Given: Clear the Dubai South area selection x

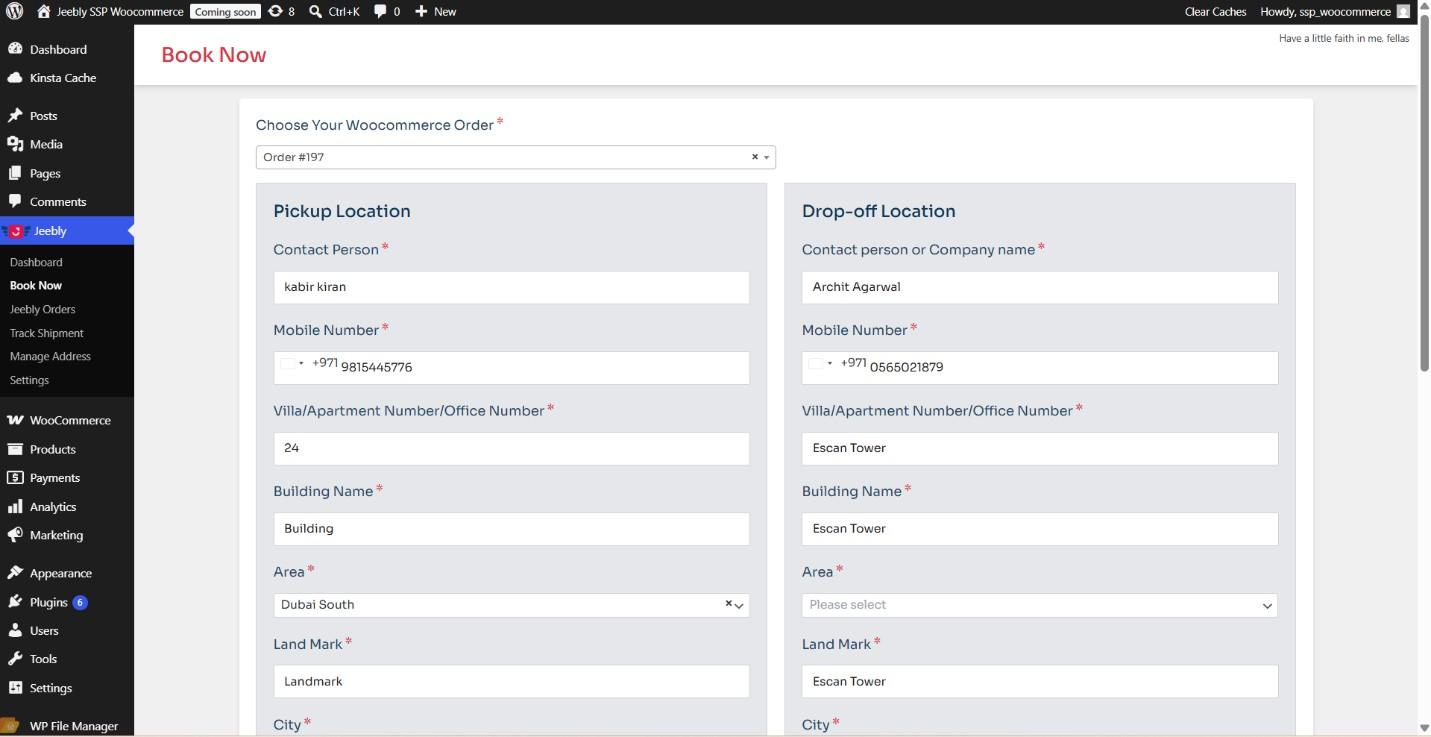Looking at the screenshot, I should [729, 604].
